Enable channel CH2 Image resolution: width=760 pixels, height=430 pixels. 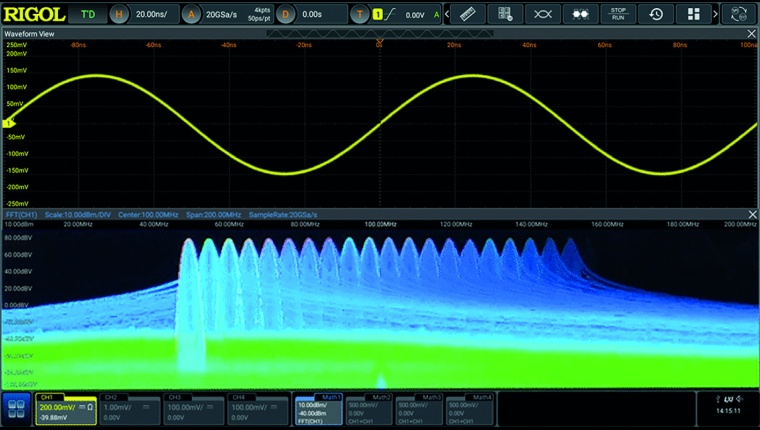[x=126, y=408]
